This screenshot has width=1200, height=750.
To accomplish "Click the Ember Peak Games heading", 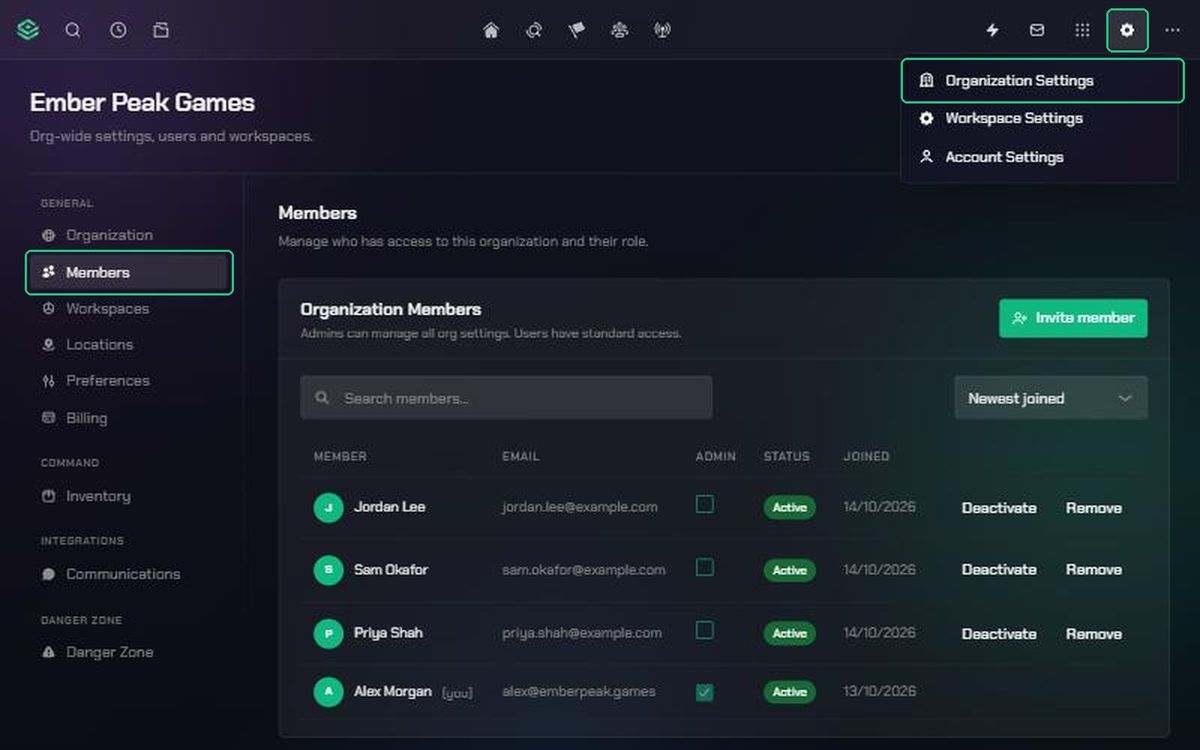I will pos(142,103).
